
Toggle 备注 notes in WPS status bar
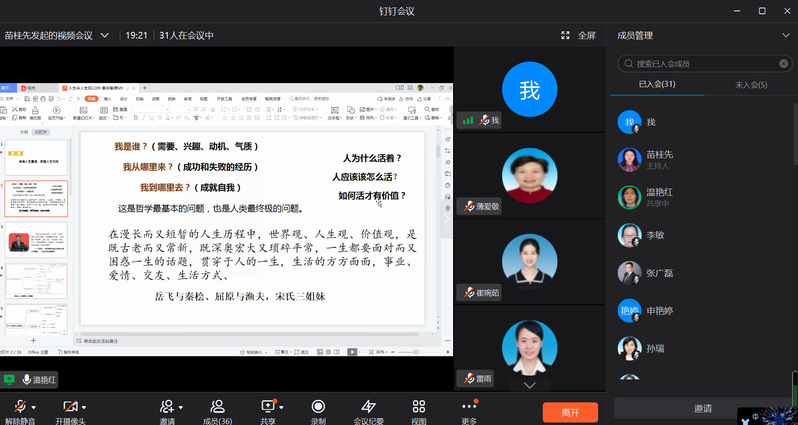click(x=284, y=352)
